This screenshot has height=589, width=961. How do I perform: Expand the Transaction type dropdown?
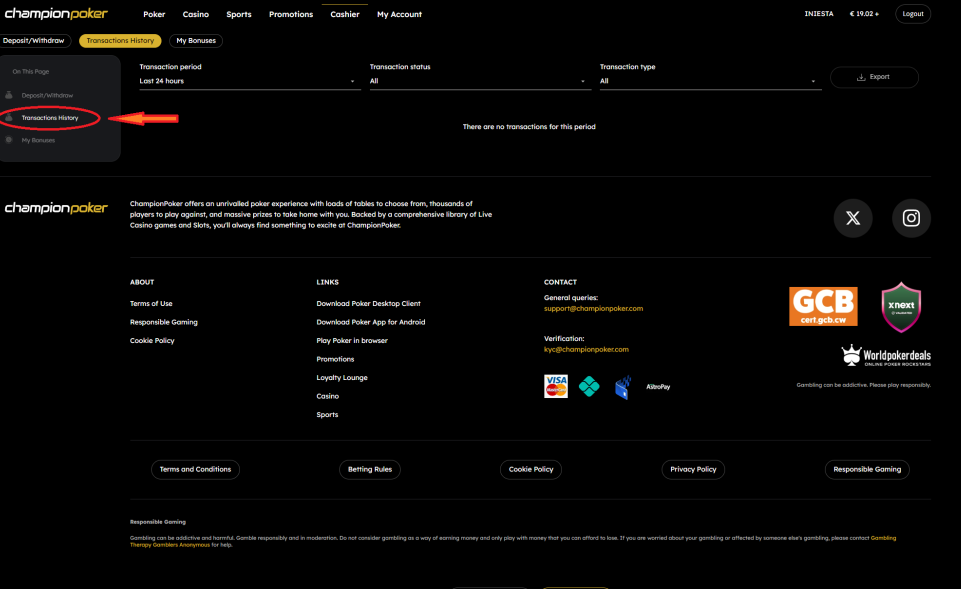tap(709, 81)
